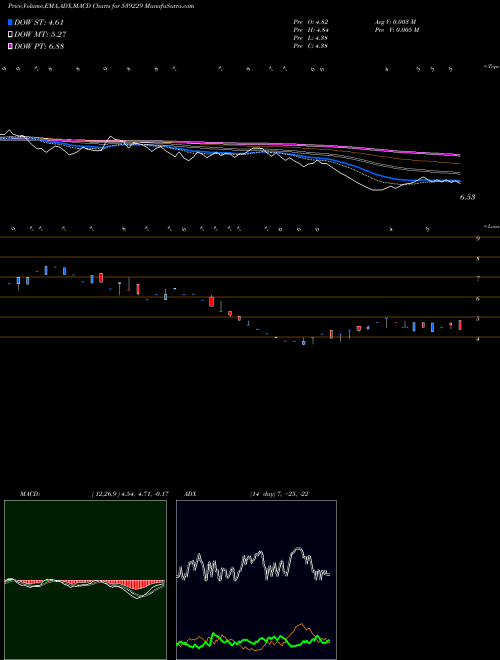Click the ADX (14 day) values text
This screenshot has width=500, height=660.
coord(279,494)
